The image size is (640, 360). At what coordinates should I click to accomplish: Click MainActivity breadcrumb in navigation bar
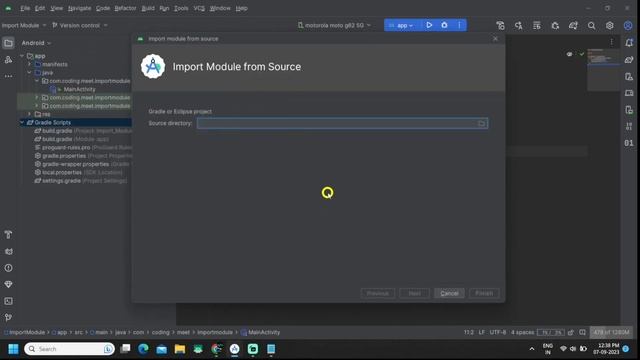260,332
